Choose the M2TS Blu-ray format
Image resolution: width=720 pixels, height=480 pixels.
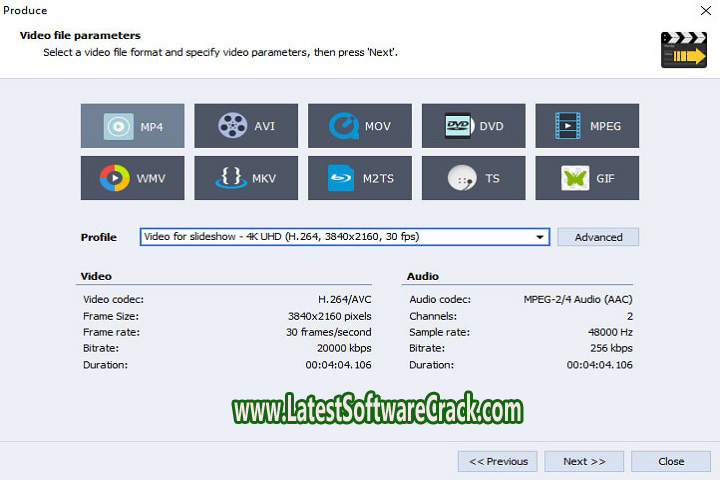[x=360, y=179]
